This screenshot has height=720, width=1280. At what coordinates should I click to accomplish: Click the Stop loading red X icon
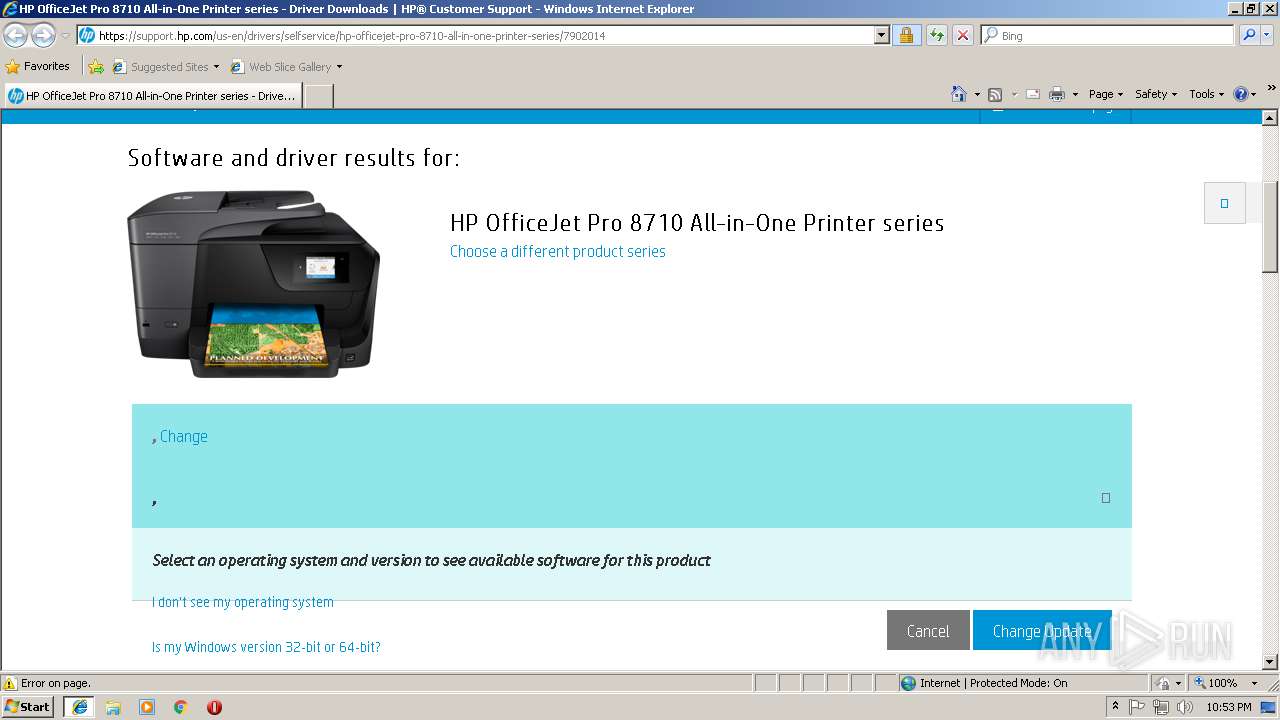click(x=962, y=35)
